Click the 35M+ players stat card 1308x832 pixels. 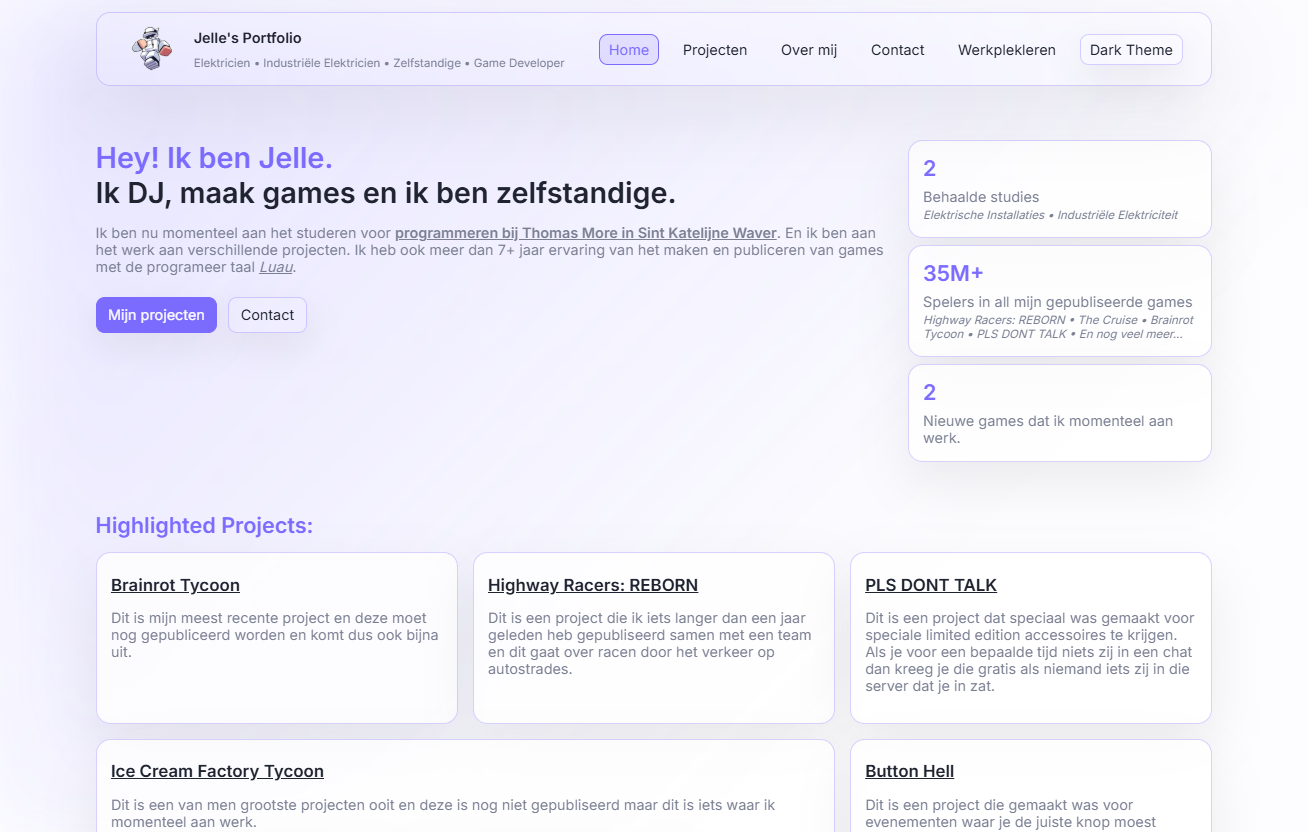tap(1059, 300)
